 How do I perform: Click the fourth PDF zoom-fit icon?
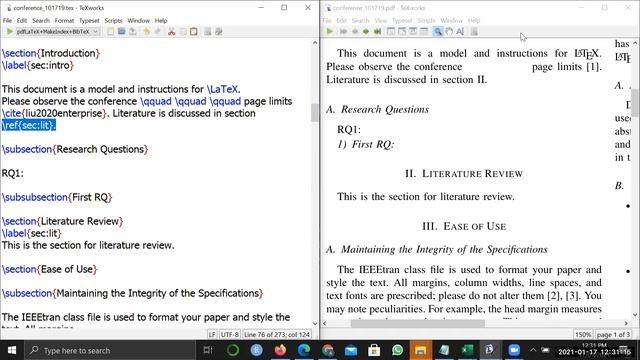tap(424, 31)
